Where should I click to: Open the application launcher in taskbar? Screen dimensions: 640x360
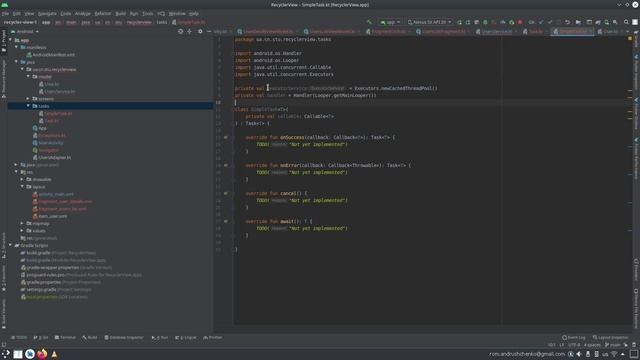click(x=6, y=354)
